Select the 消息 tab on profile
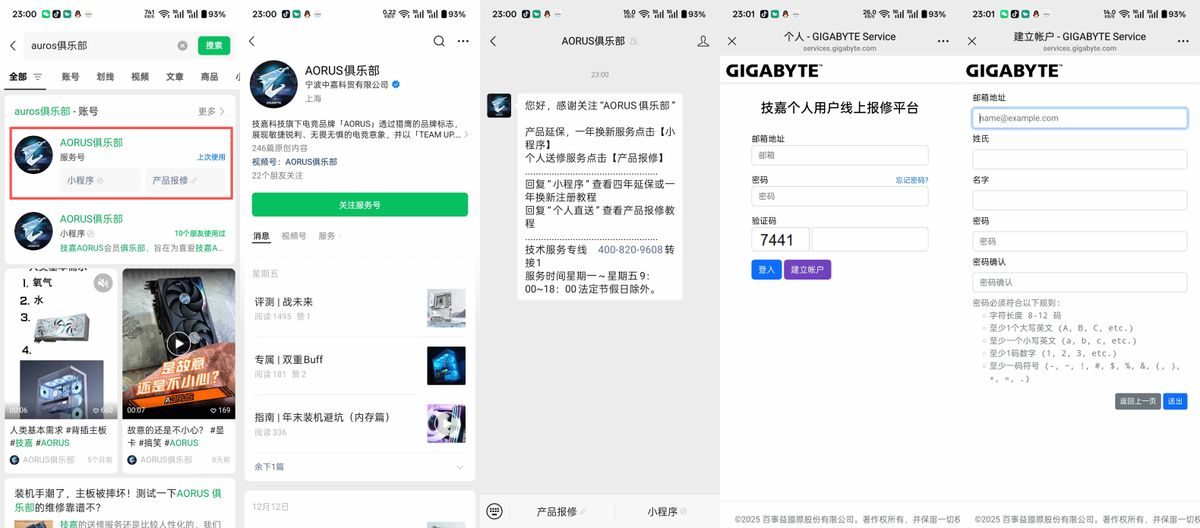This screenshot has width=1200, height=528. click(261, 236)
